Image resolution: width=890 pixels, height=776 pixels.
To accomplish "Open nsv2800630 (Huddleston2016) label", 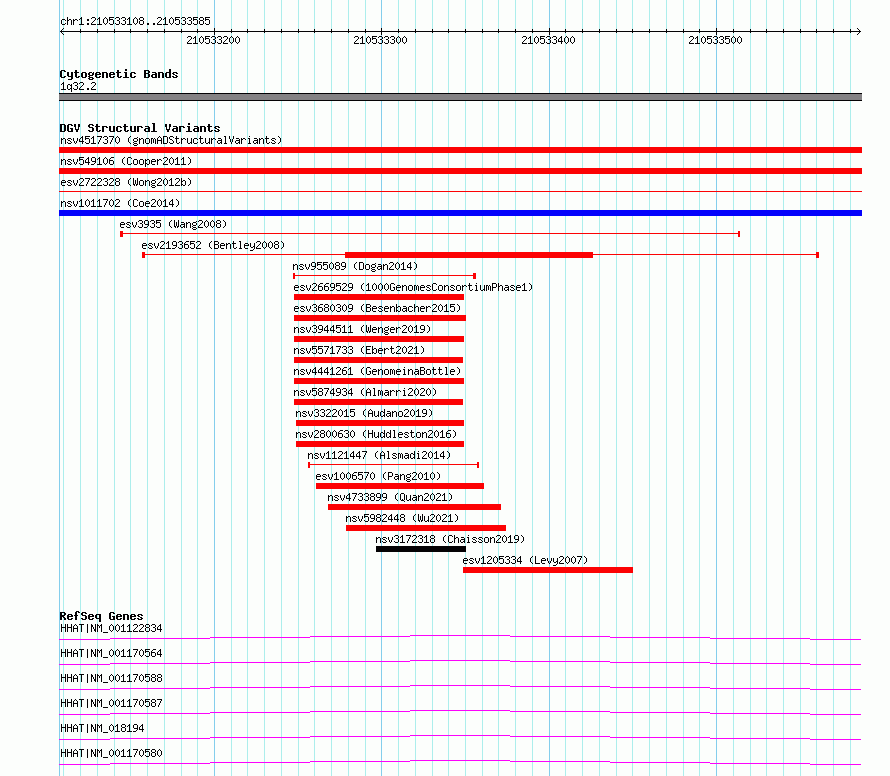I will pyautogui.click(x=376, y=434).
